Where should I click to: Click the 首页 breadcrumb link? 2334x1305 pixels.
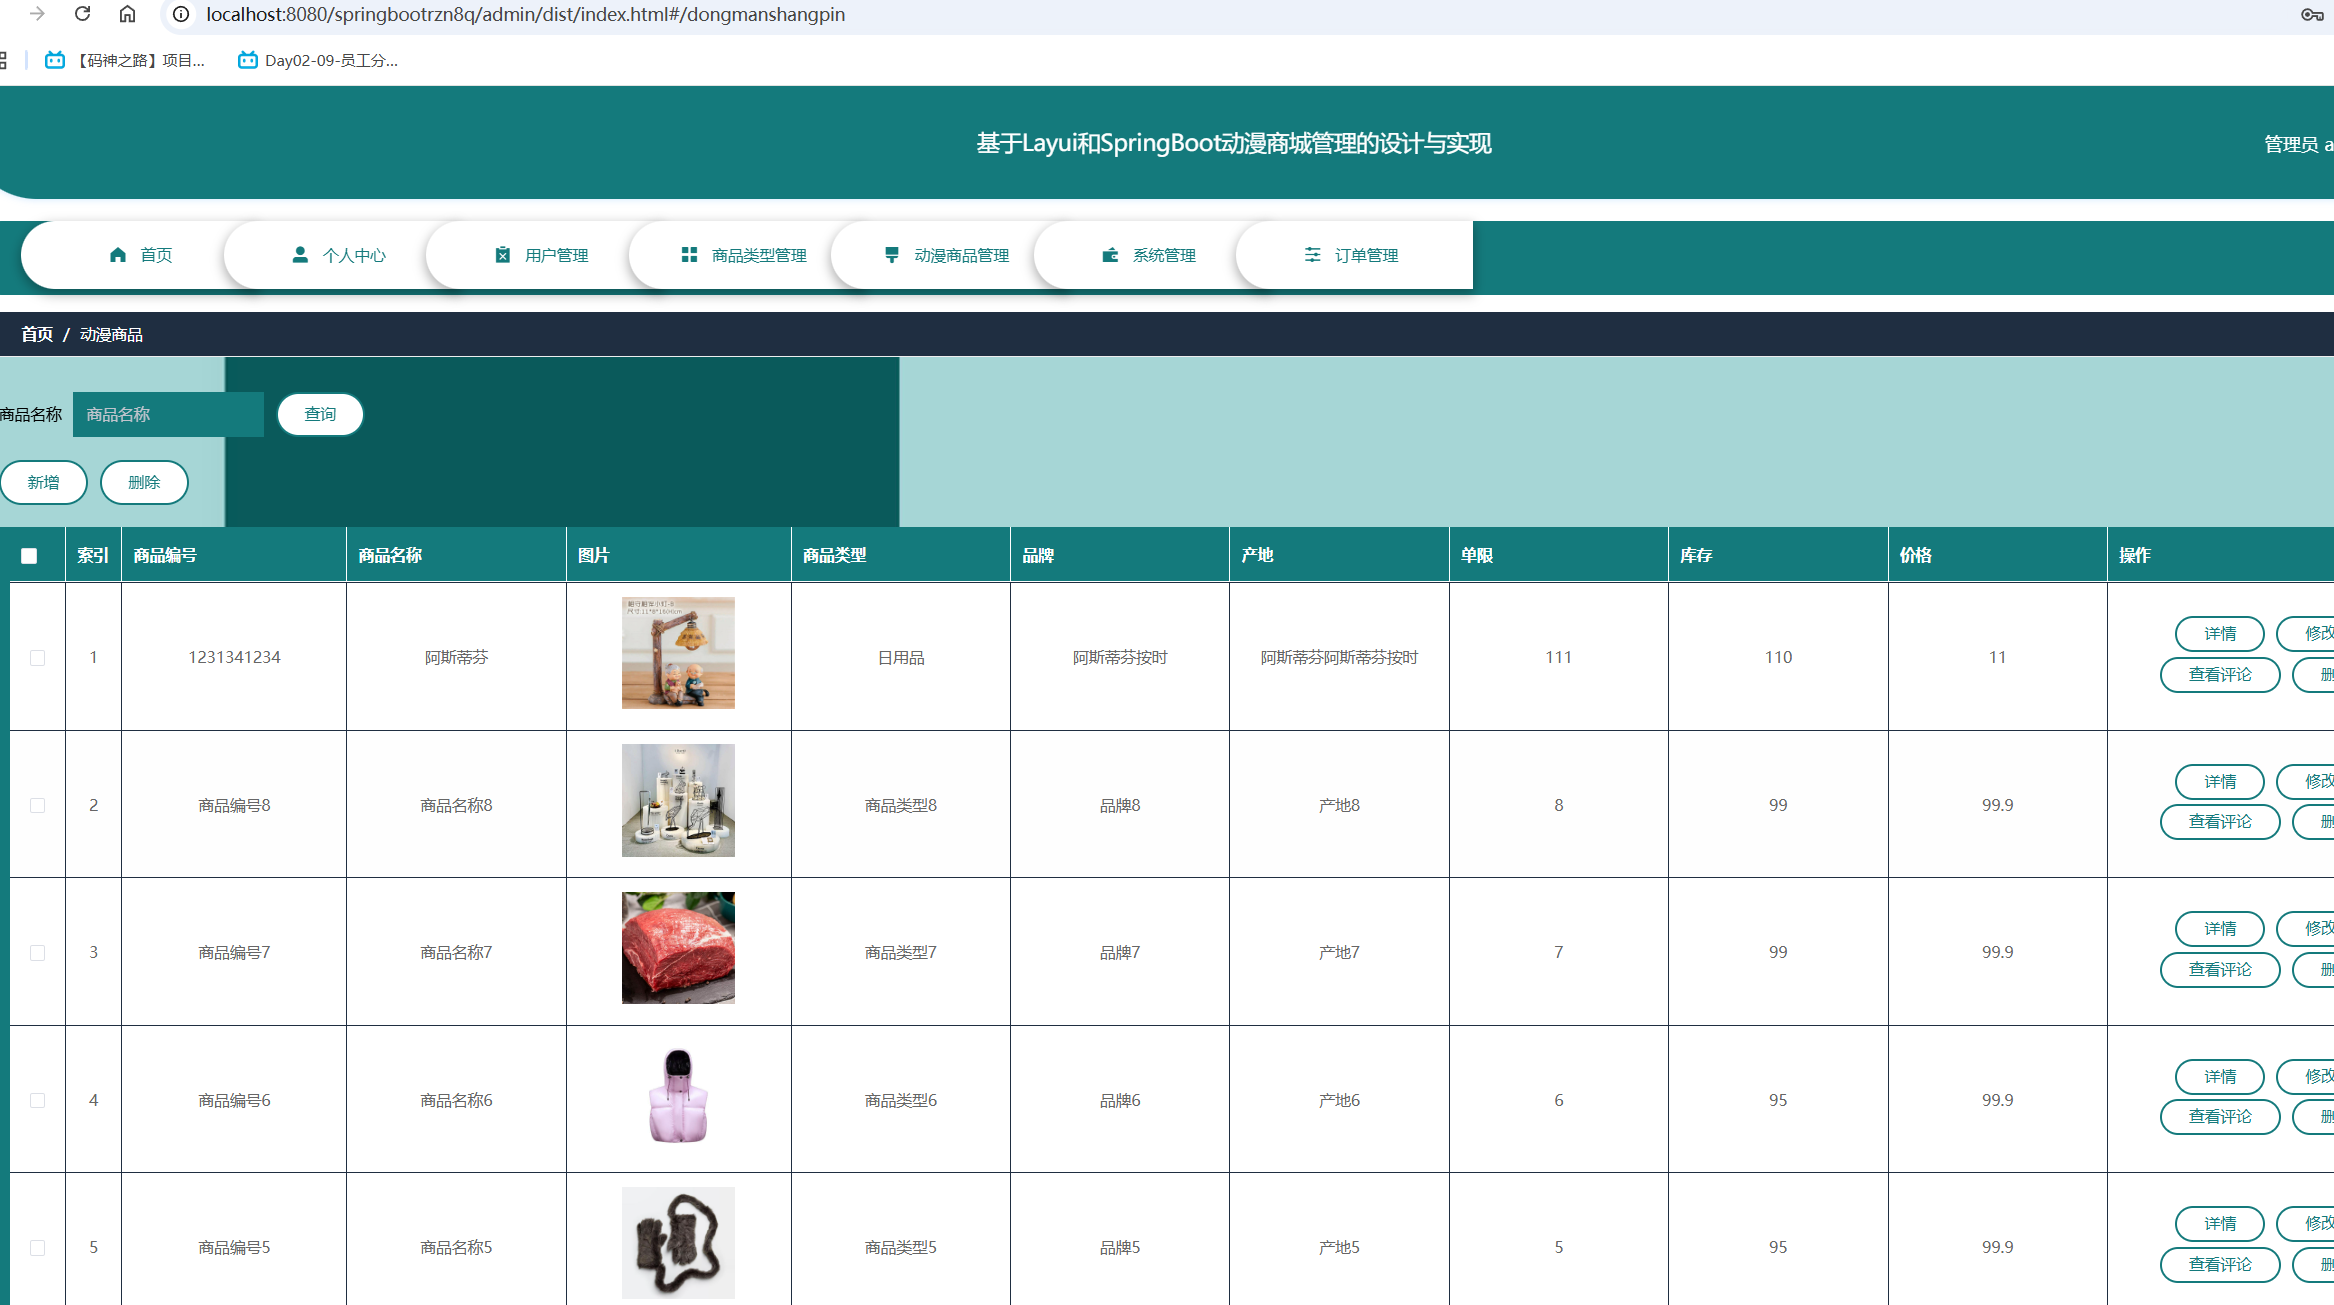(37, 334)
